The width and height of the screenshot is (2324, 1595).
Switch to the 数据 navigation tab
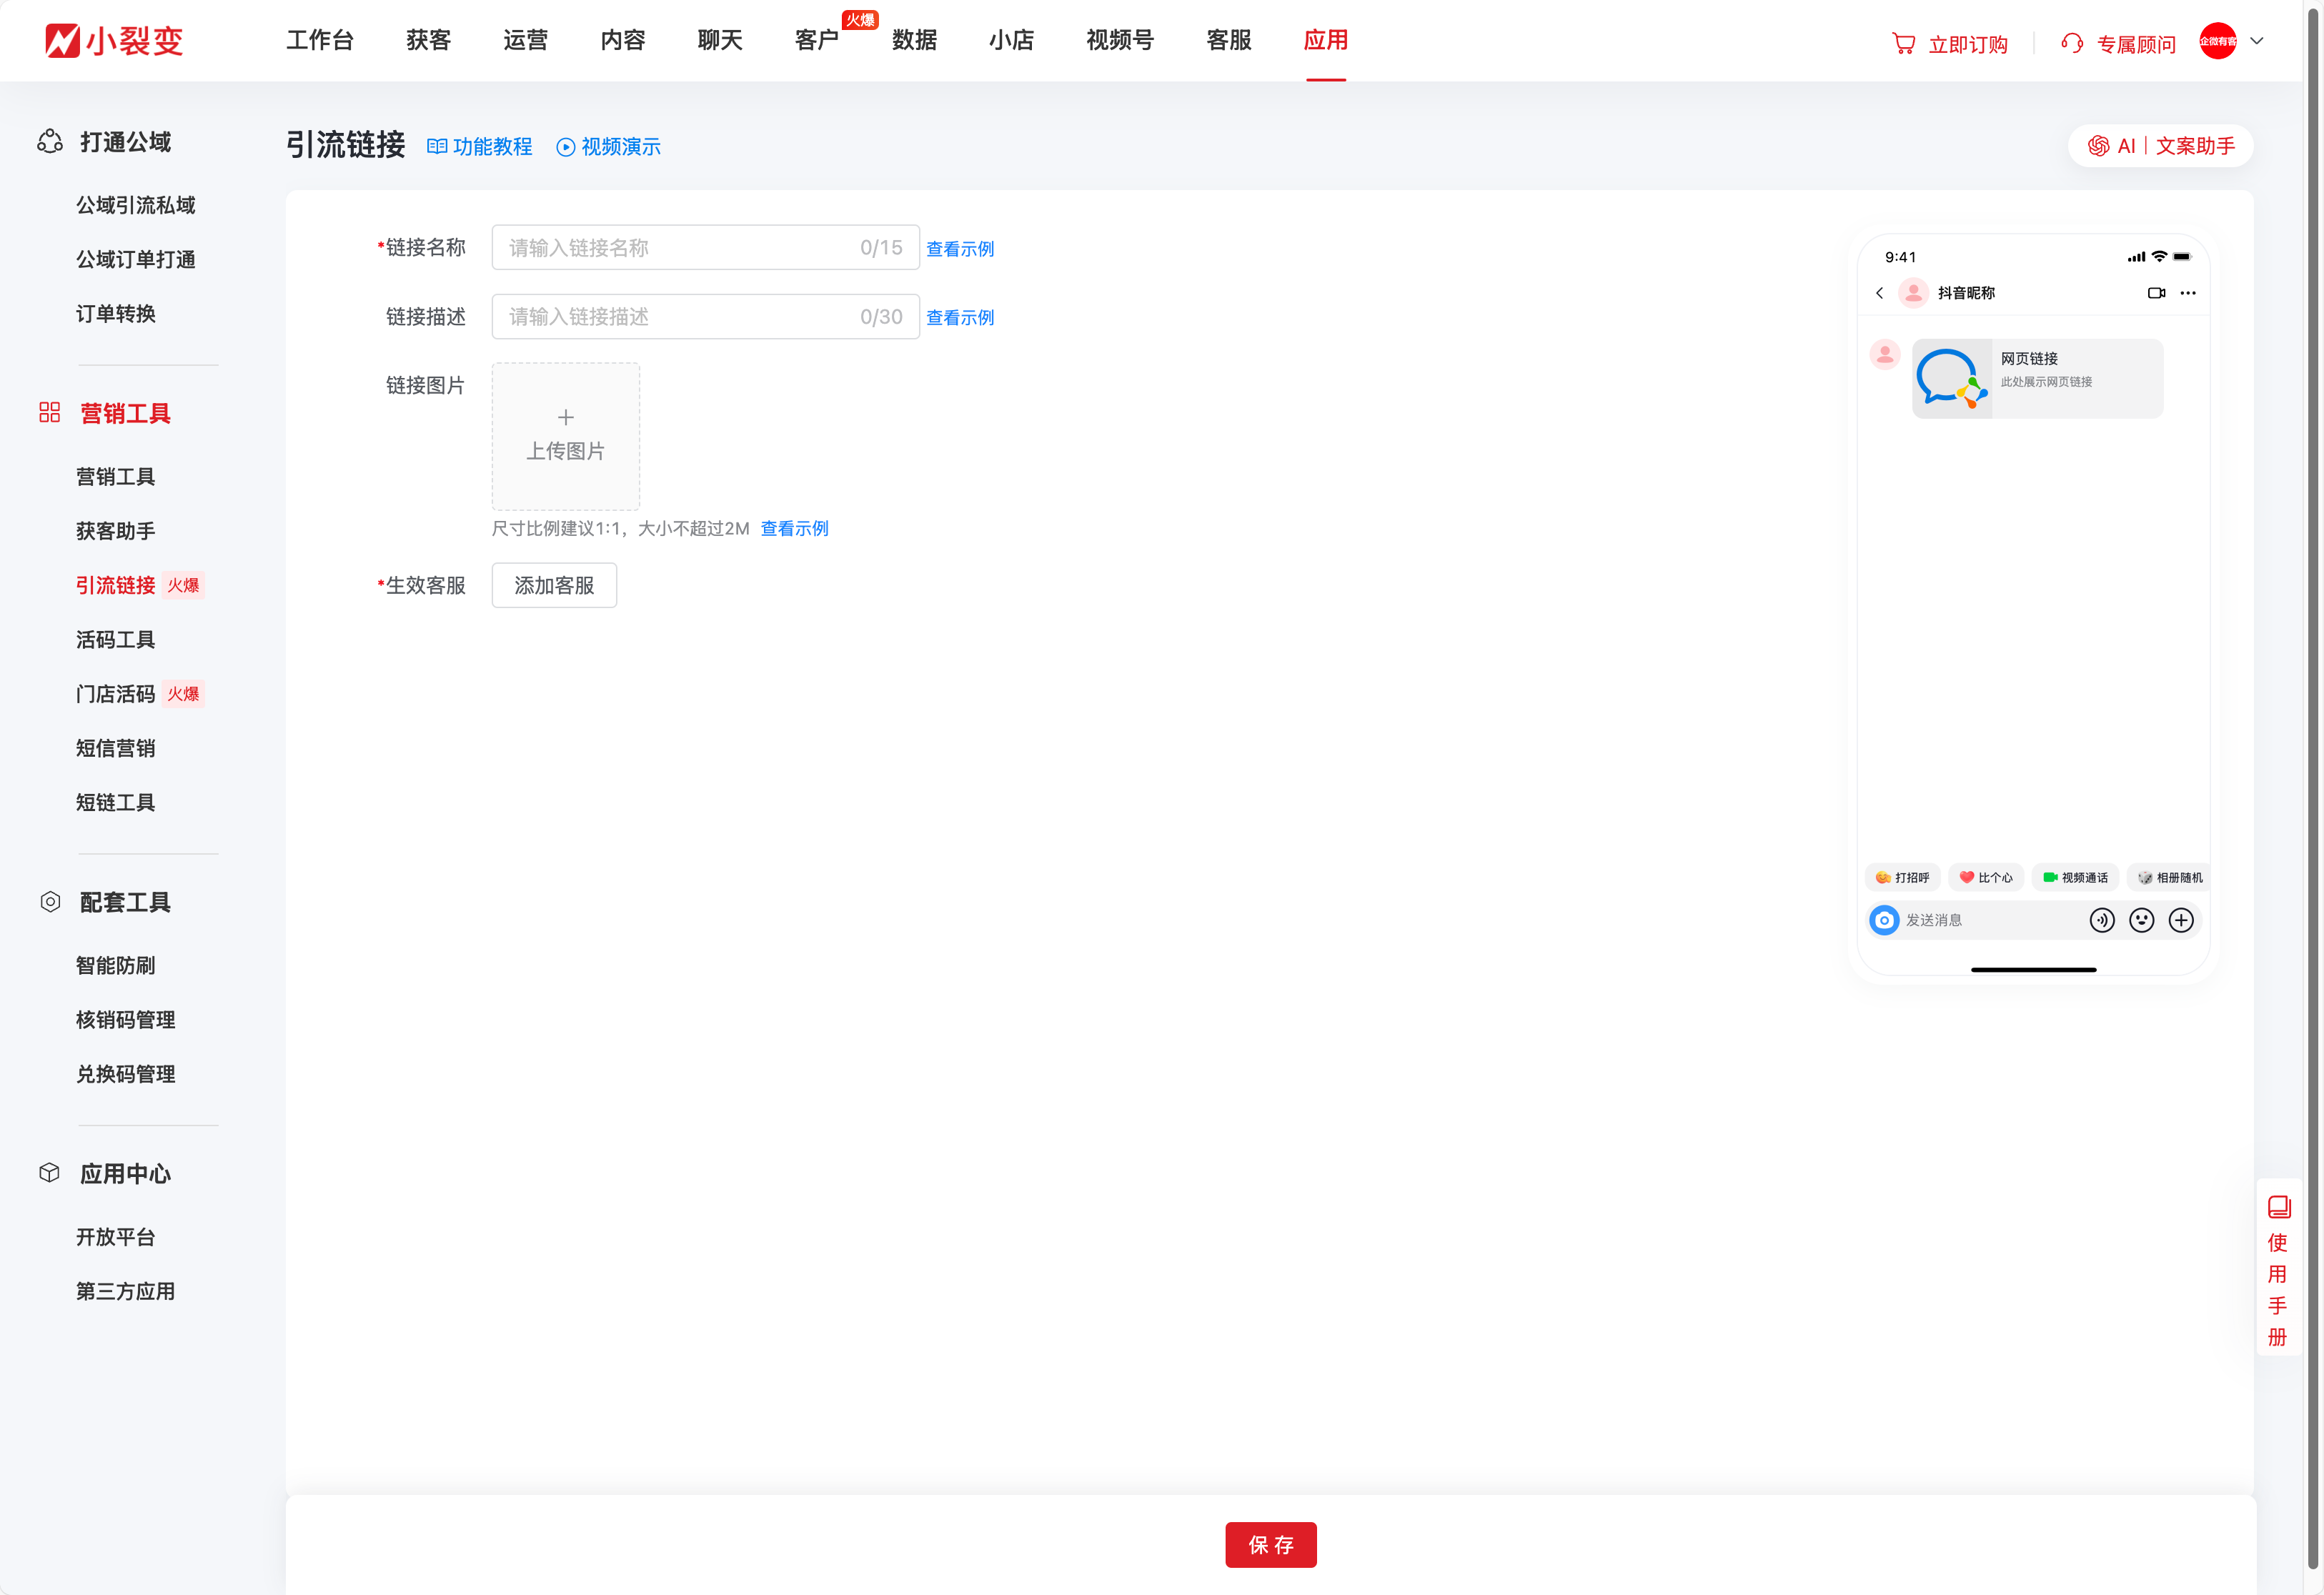coord(914,40)
